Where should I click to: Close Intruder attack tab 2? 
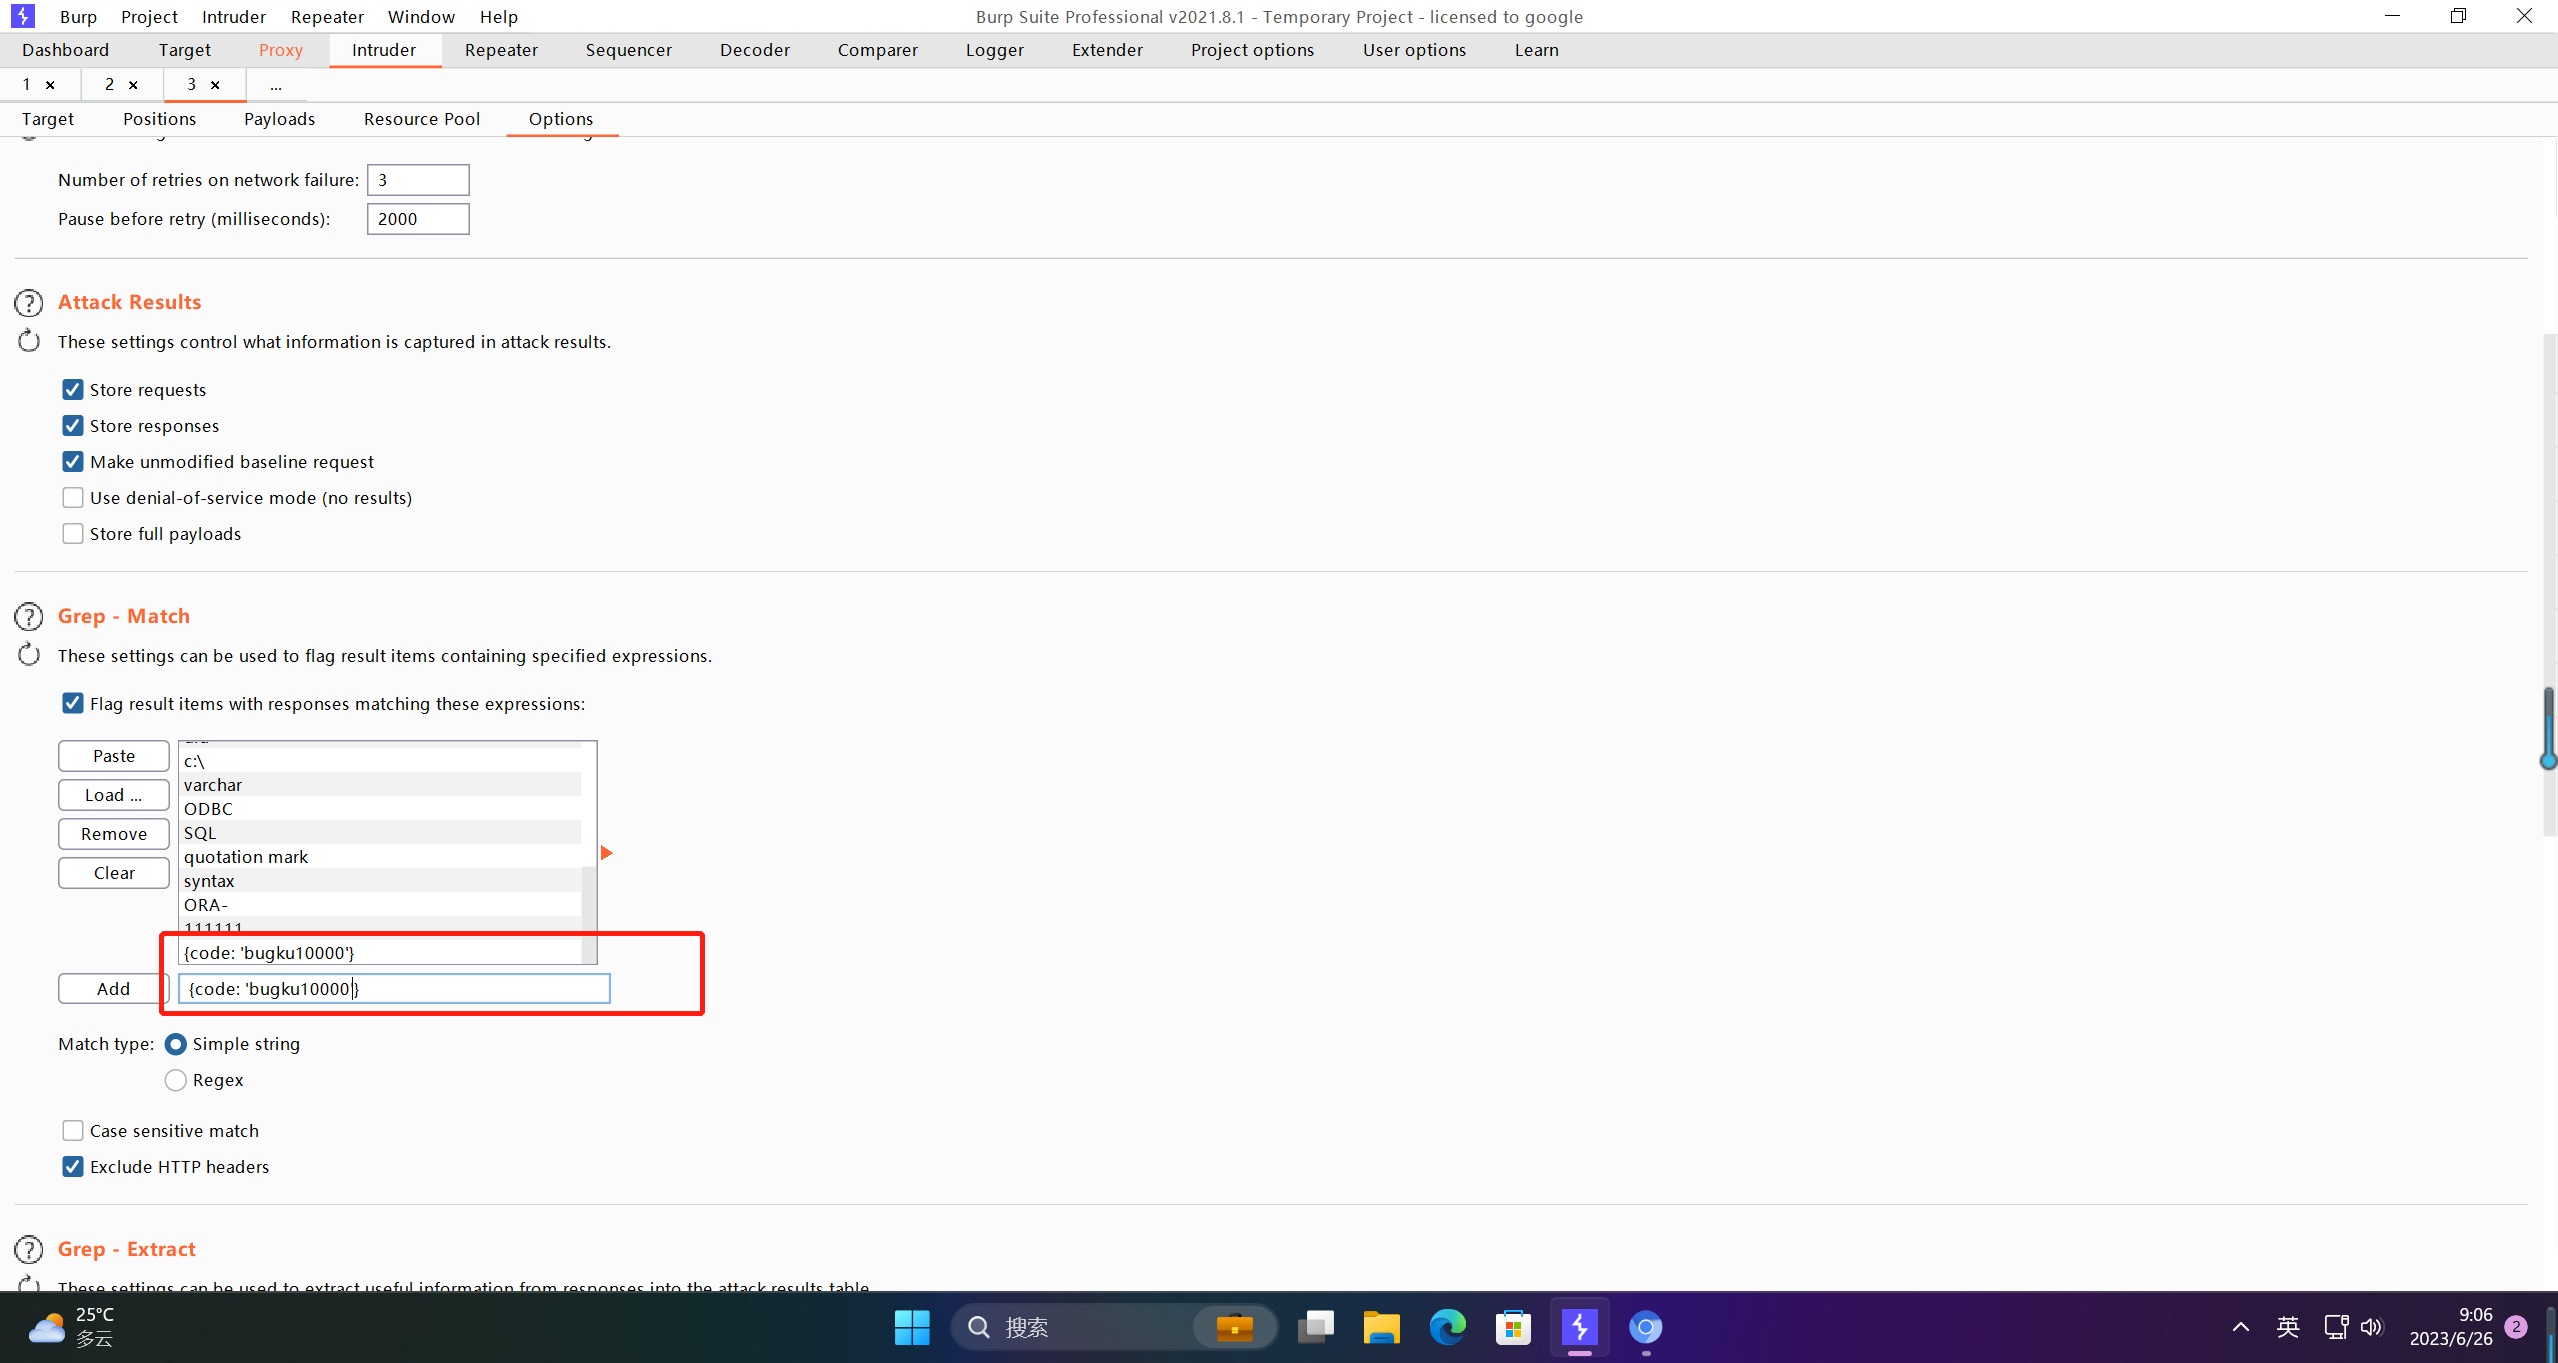click(x=133, y=85)
